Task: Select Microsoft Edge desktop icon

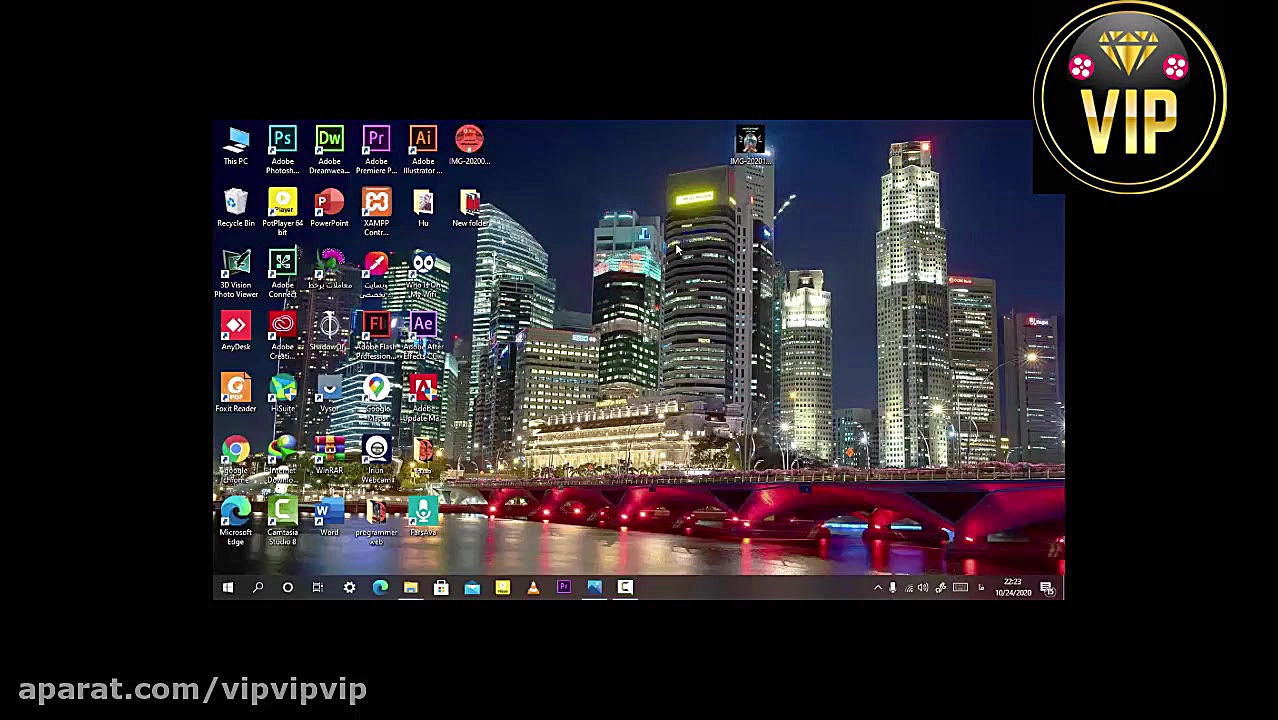Action: [236, 521]
